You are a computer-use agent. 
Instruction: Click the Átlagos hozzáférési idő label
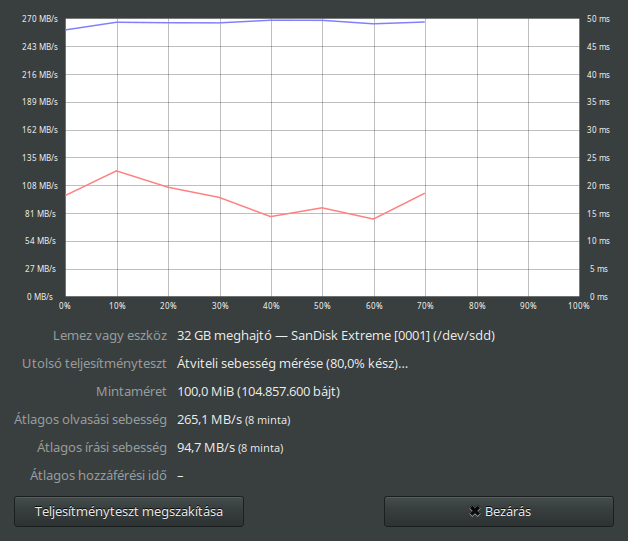(98, 476)
